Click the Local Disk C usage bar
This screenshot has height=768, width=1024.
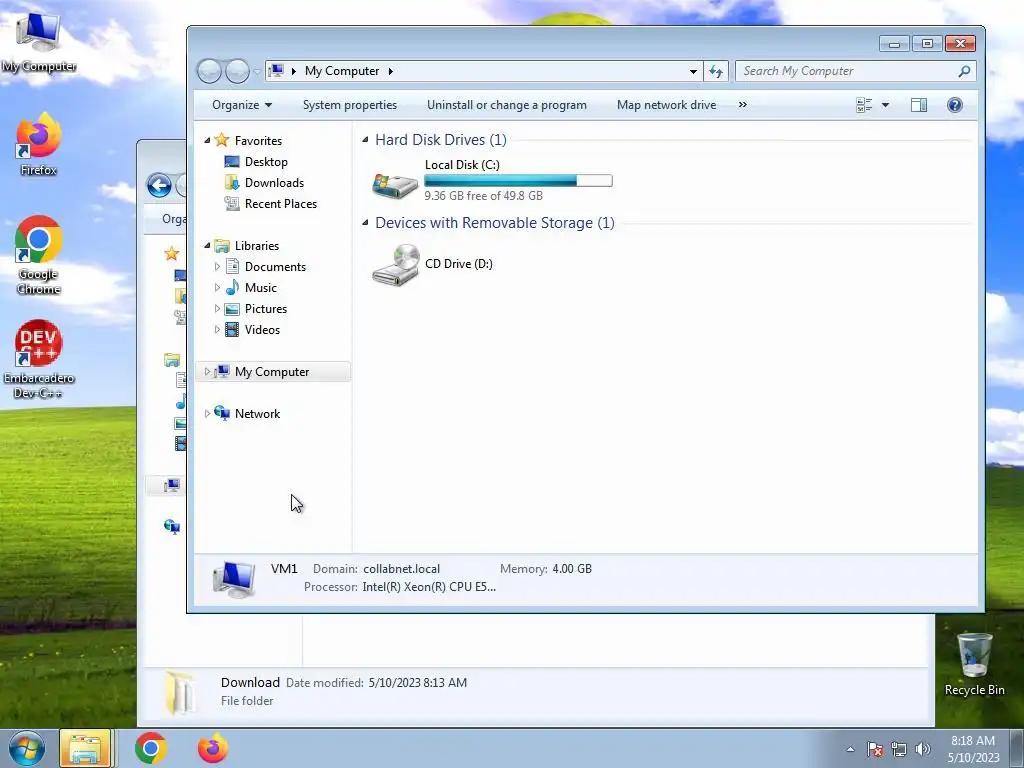pyautogui.click(x=518, y=181)
